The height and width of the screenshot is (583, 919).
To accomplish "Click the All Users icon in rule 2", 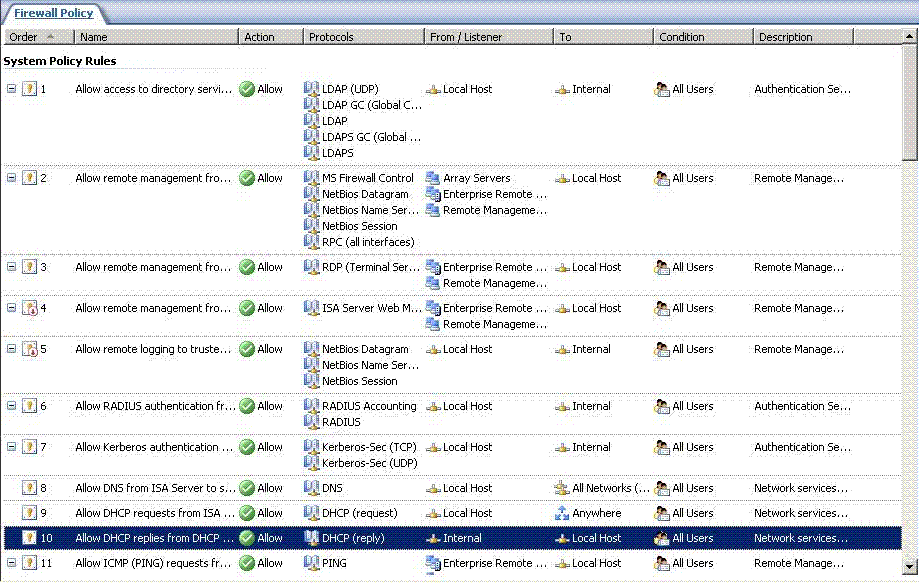I will 662,178.
